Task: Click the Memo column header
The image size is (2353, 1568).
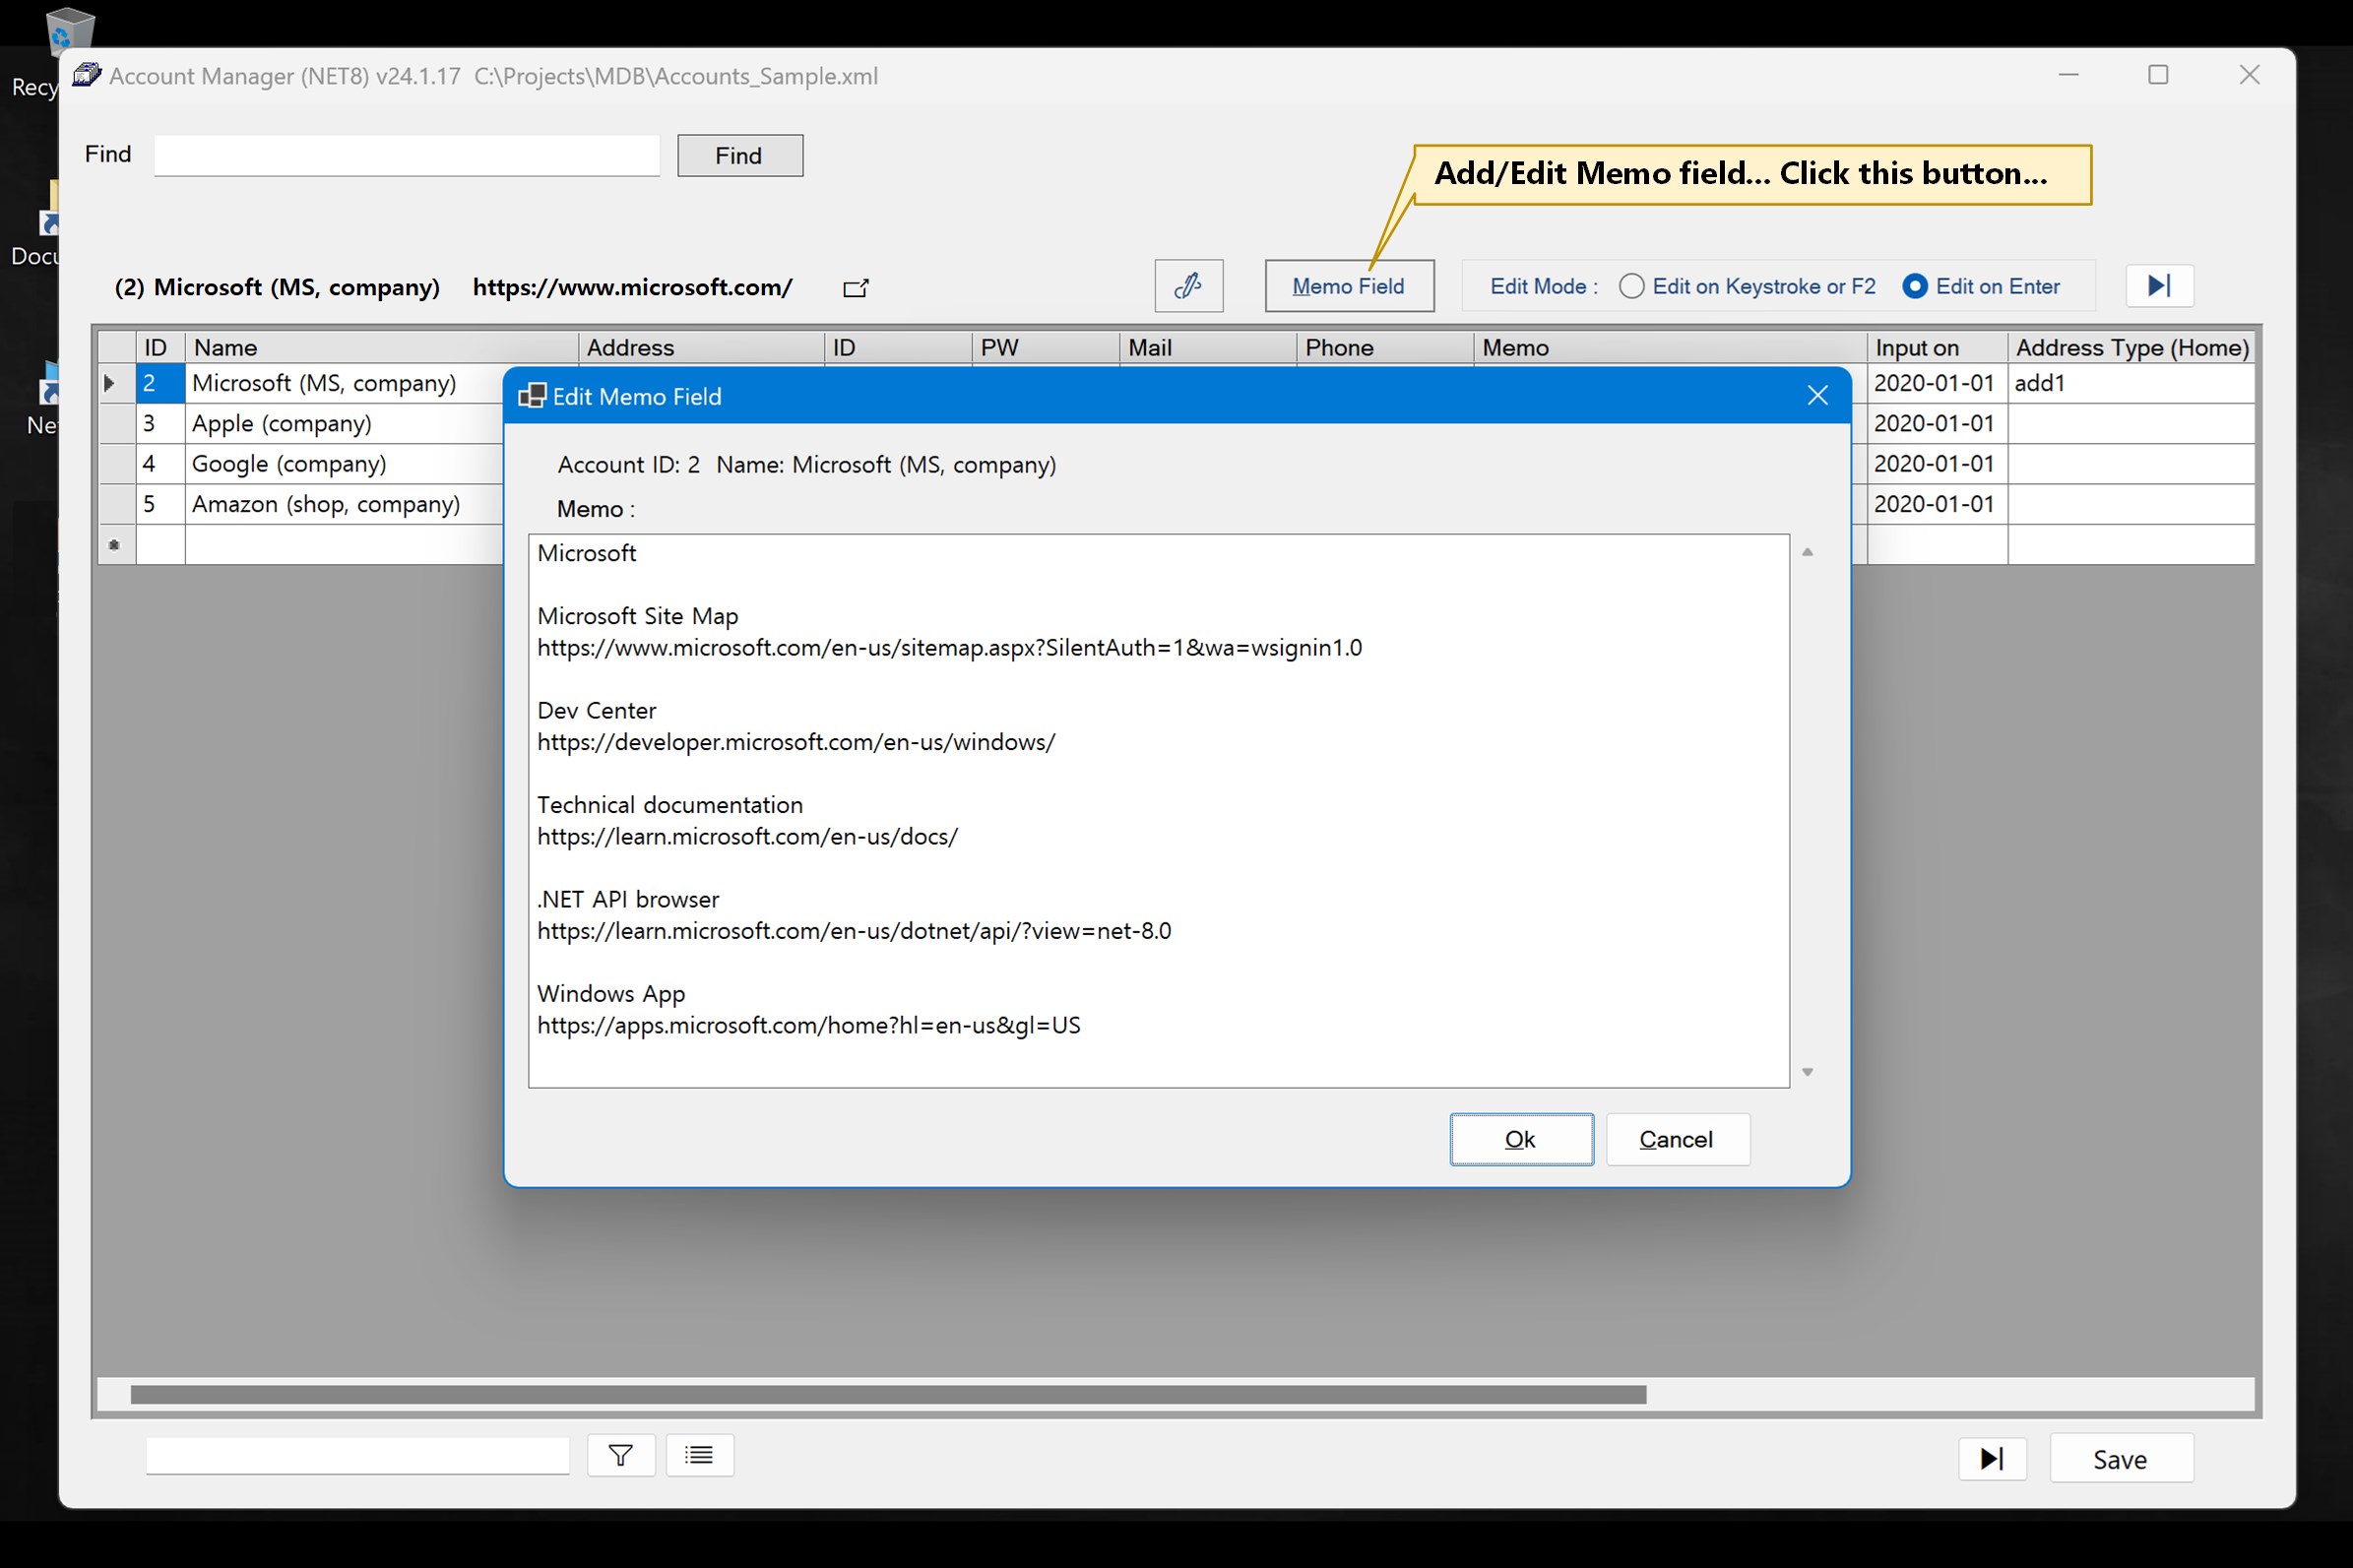Action: pos(1670,347)
